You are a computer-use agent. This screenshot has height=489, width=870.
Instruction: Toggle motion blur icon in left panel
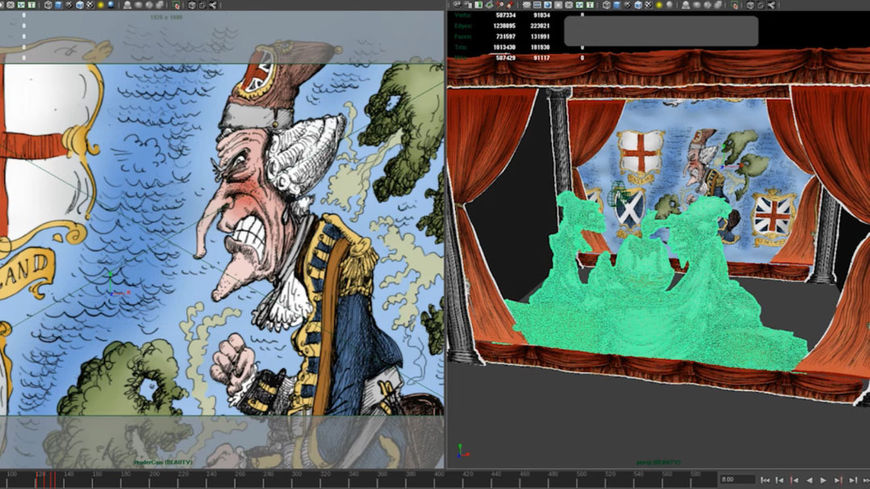click(138, 5)
